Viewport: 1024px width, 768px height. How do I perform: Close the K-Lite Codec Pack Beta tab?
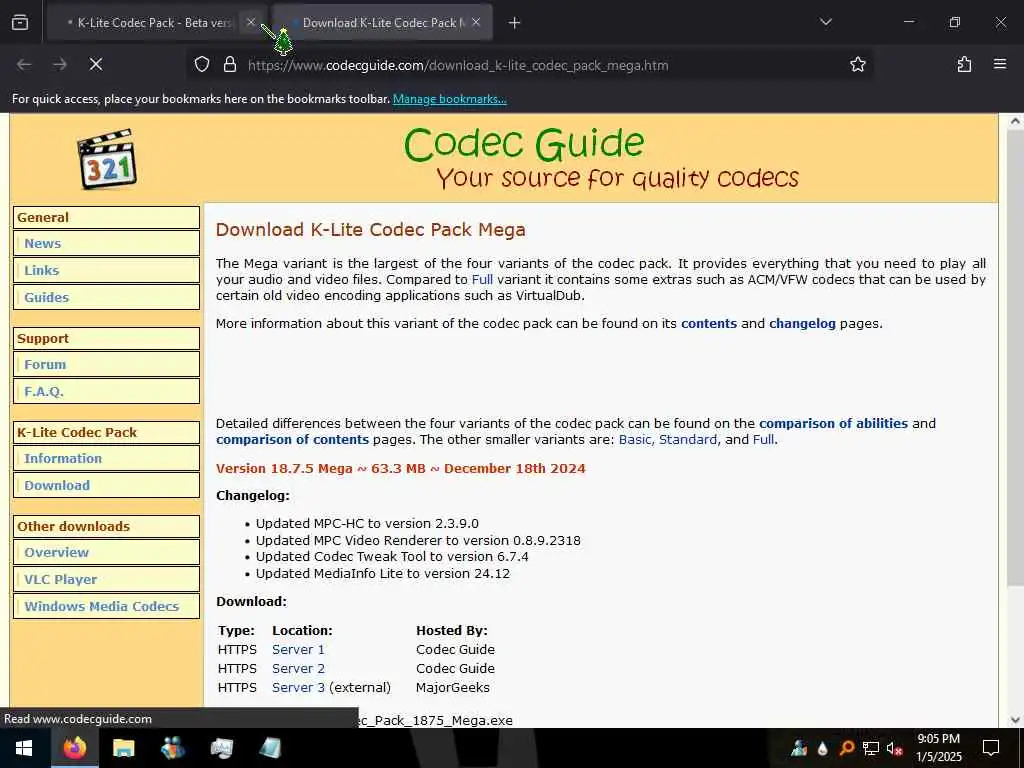coord(251,22)
